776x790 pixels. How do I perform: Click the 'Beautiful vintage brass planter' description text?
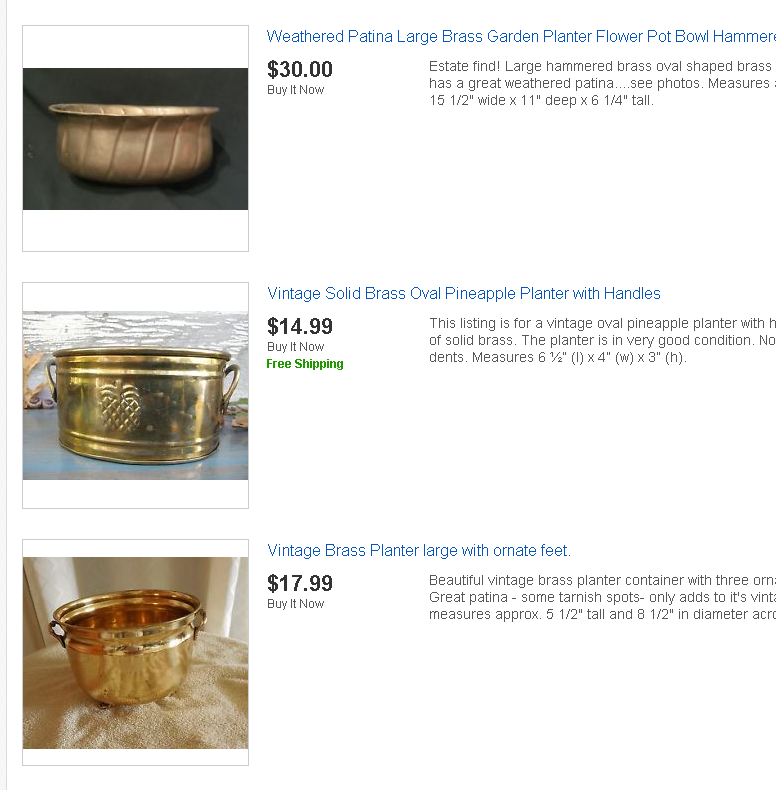[x=602, y=598]
